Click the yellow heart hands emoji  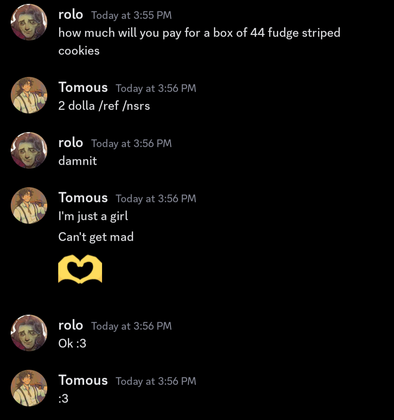click(x=80, y=269)
